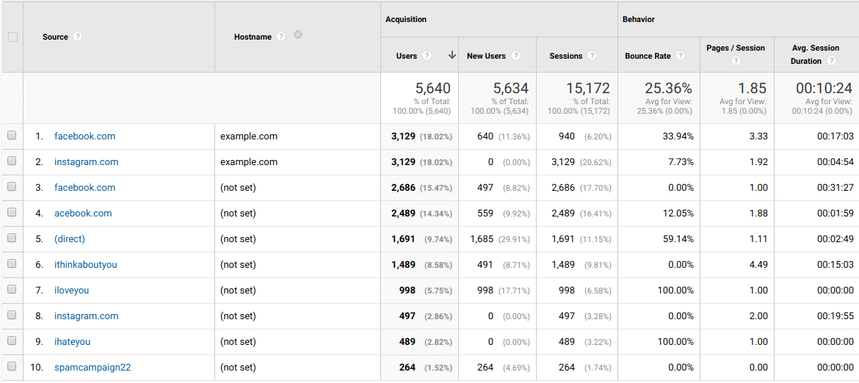Click help icon next to Users column

(427, 56)
